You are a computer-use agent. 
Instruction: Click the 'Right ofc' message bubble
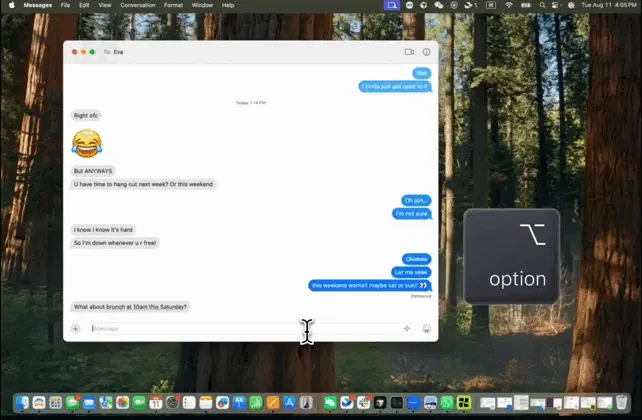[x=86, y=115]
